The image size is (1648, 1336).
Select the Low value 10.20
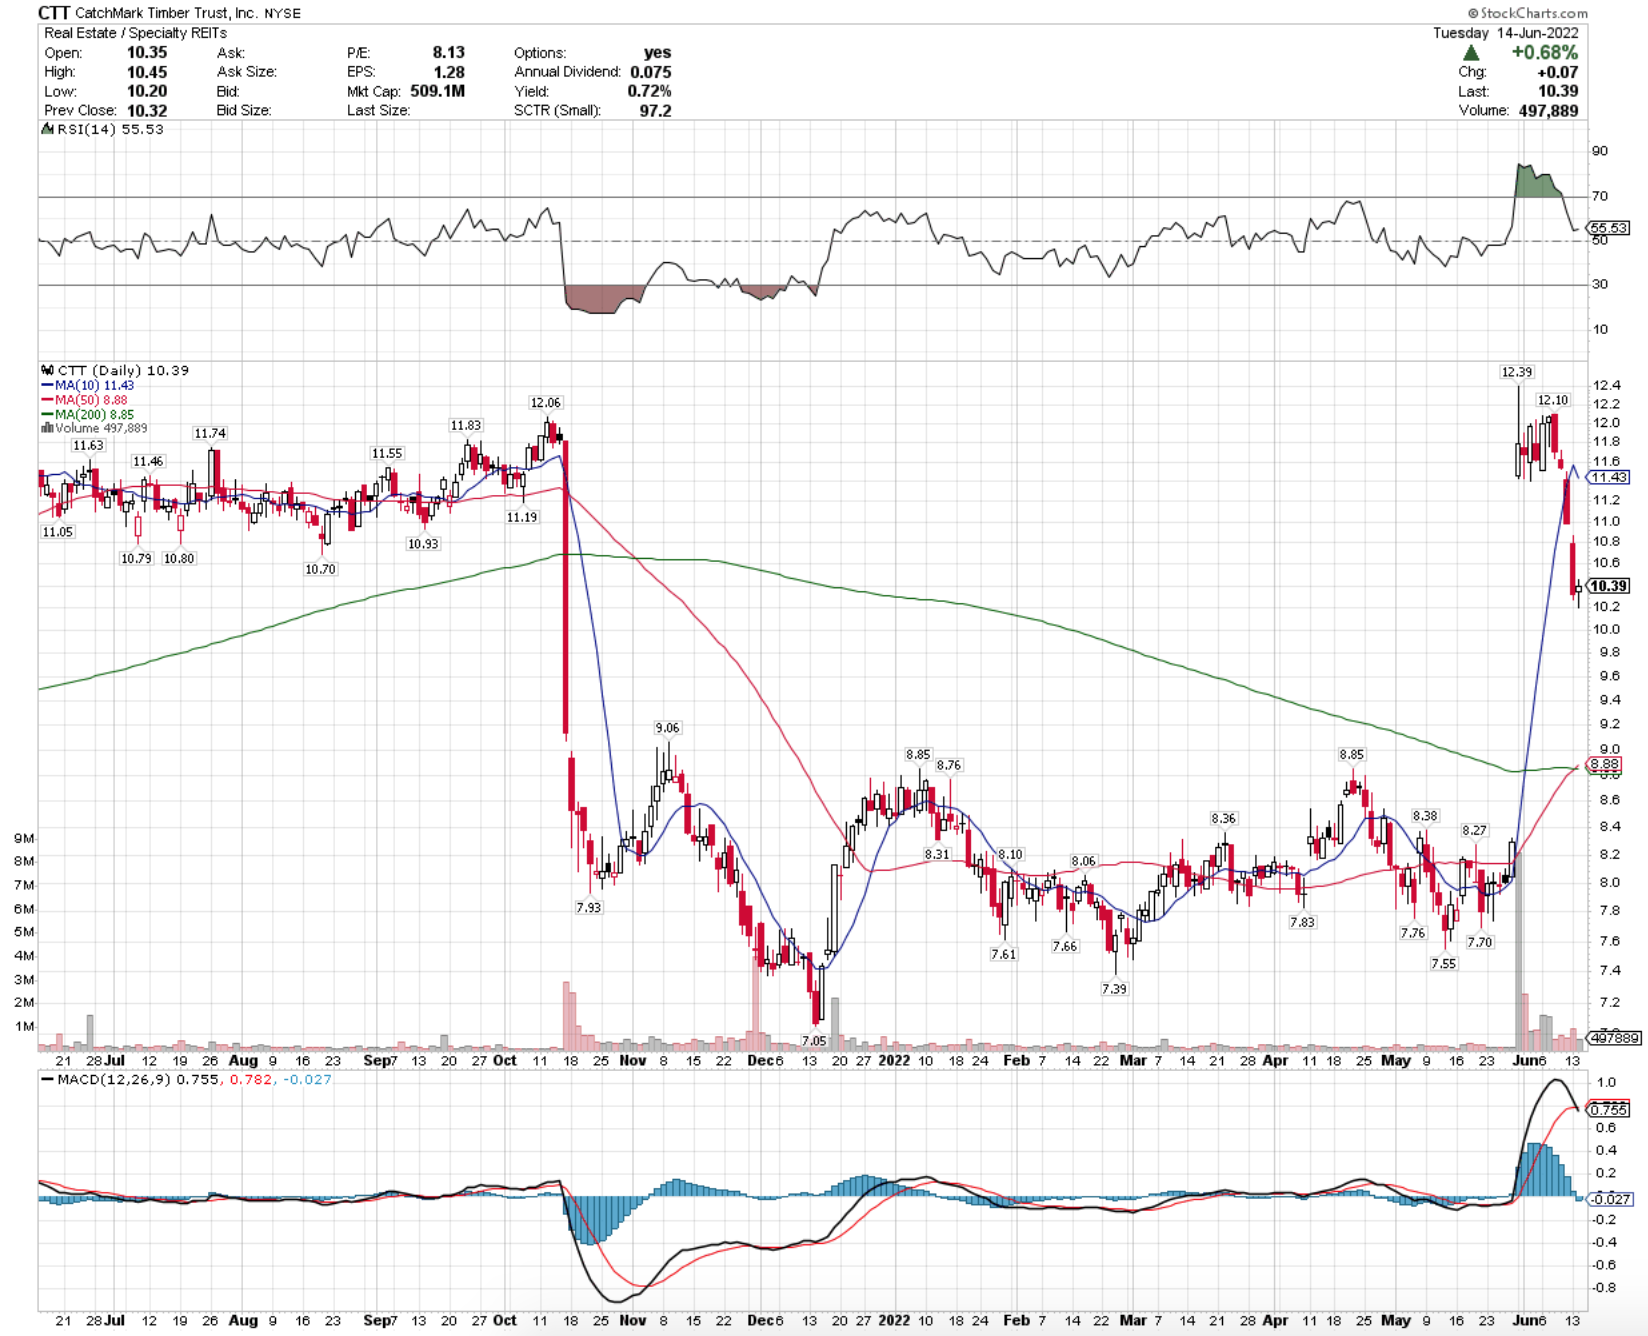[x=147, y=91]
